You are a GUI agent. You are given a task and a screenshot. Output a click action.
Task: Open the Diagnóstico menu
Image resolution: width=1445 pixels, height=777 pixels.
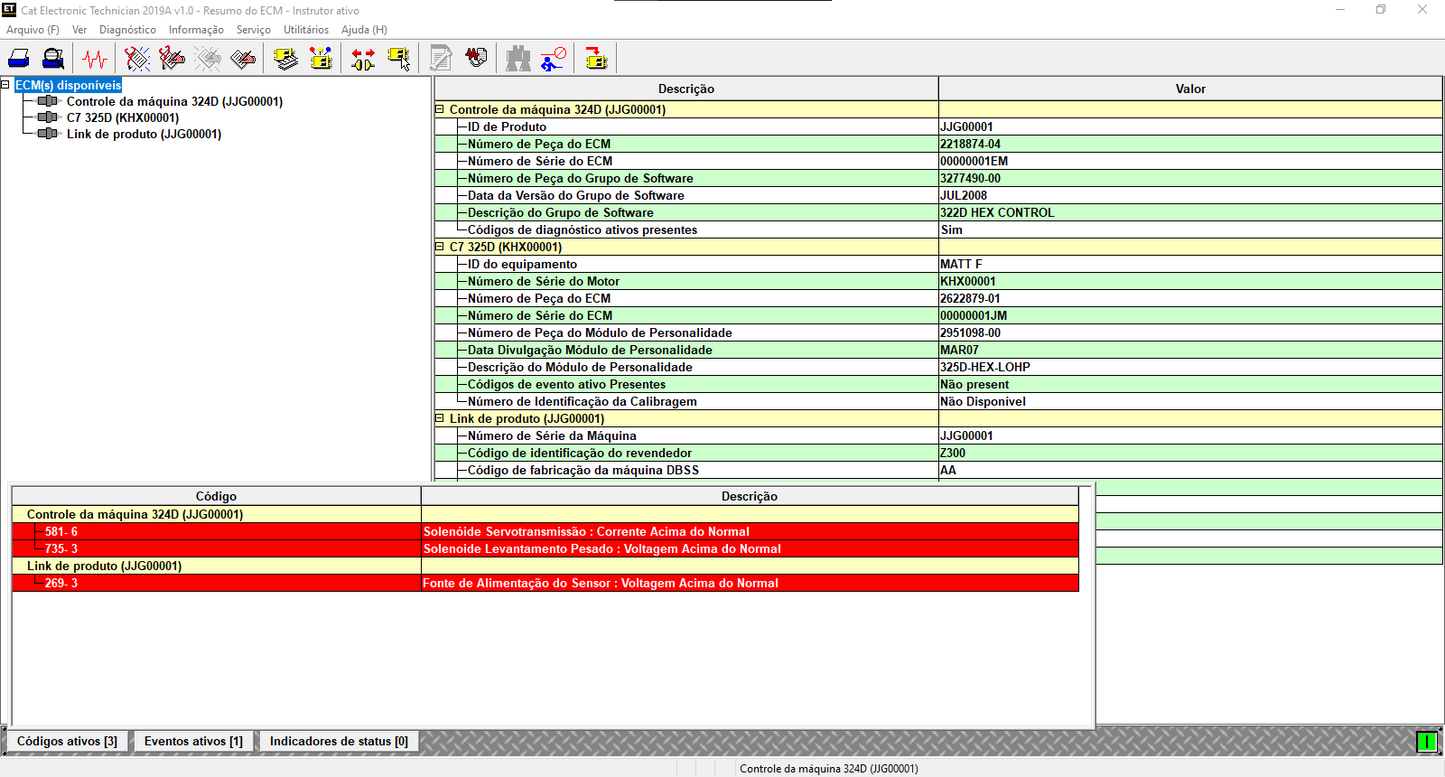(x=127, y=30)
